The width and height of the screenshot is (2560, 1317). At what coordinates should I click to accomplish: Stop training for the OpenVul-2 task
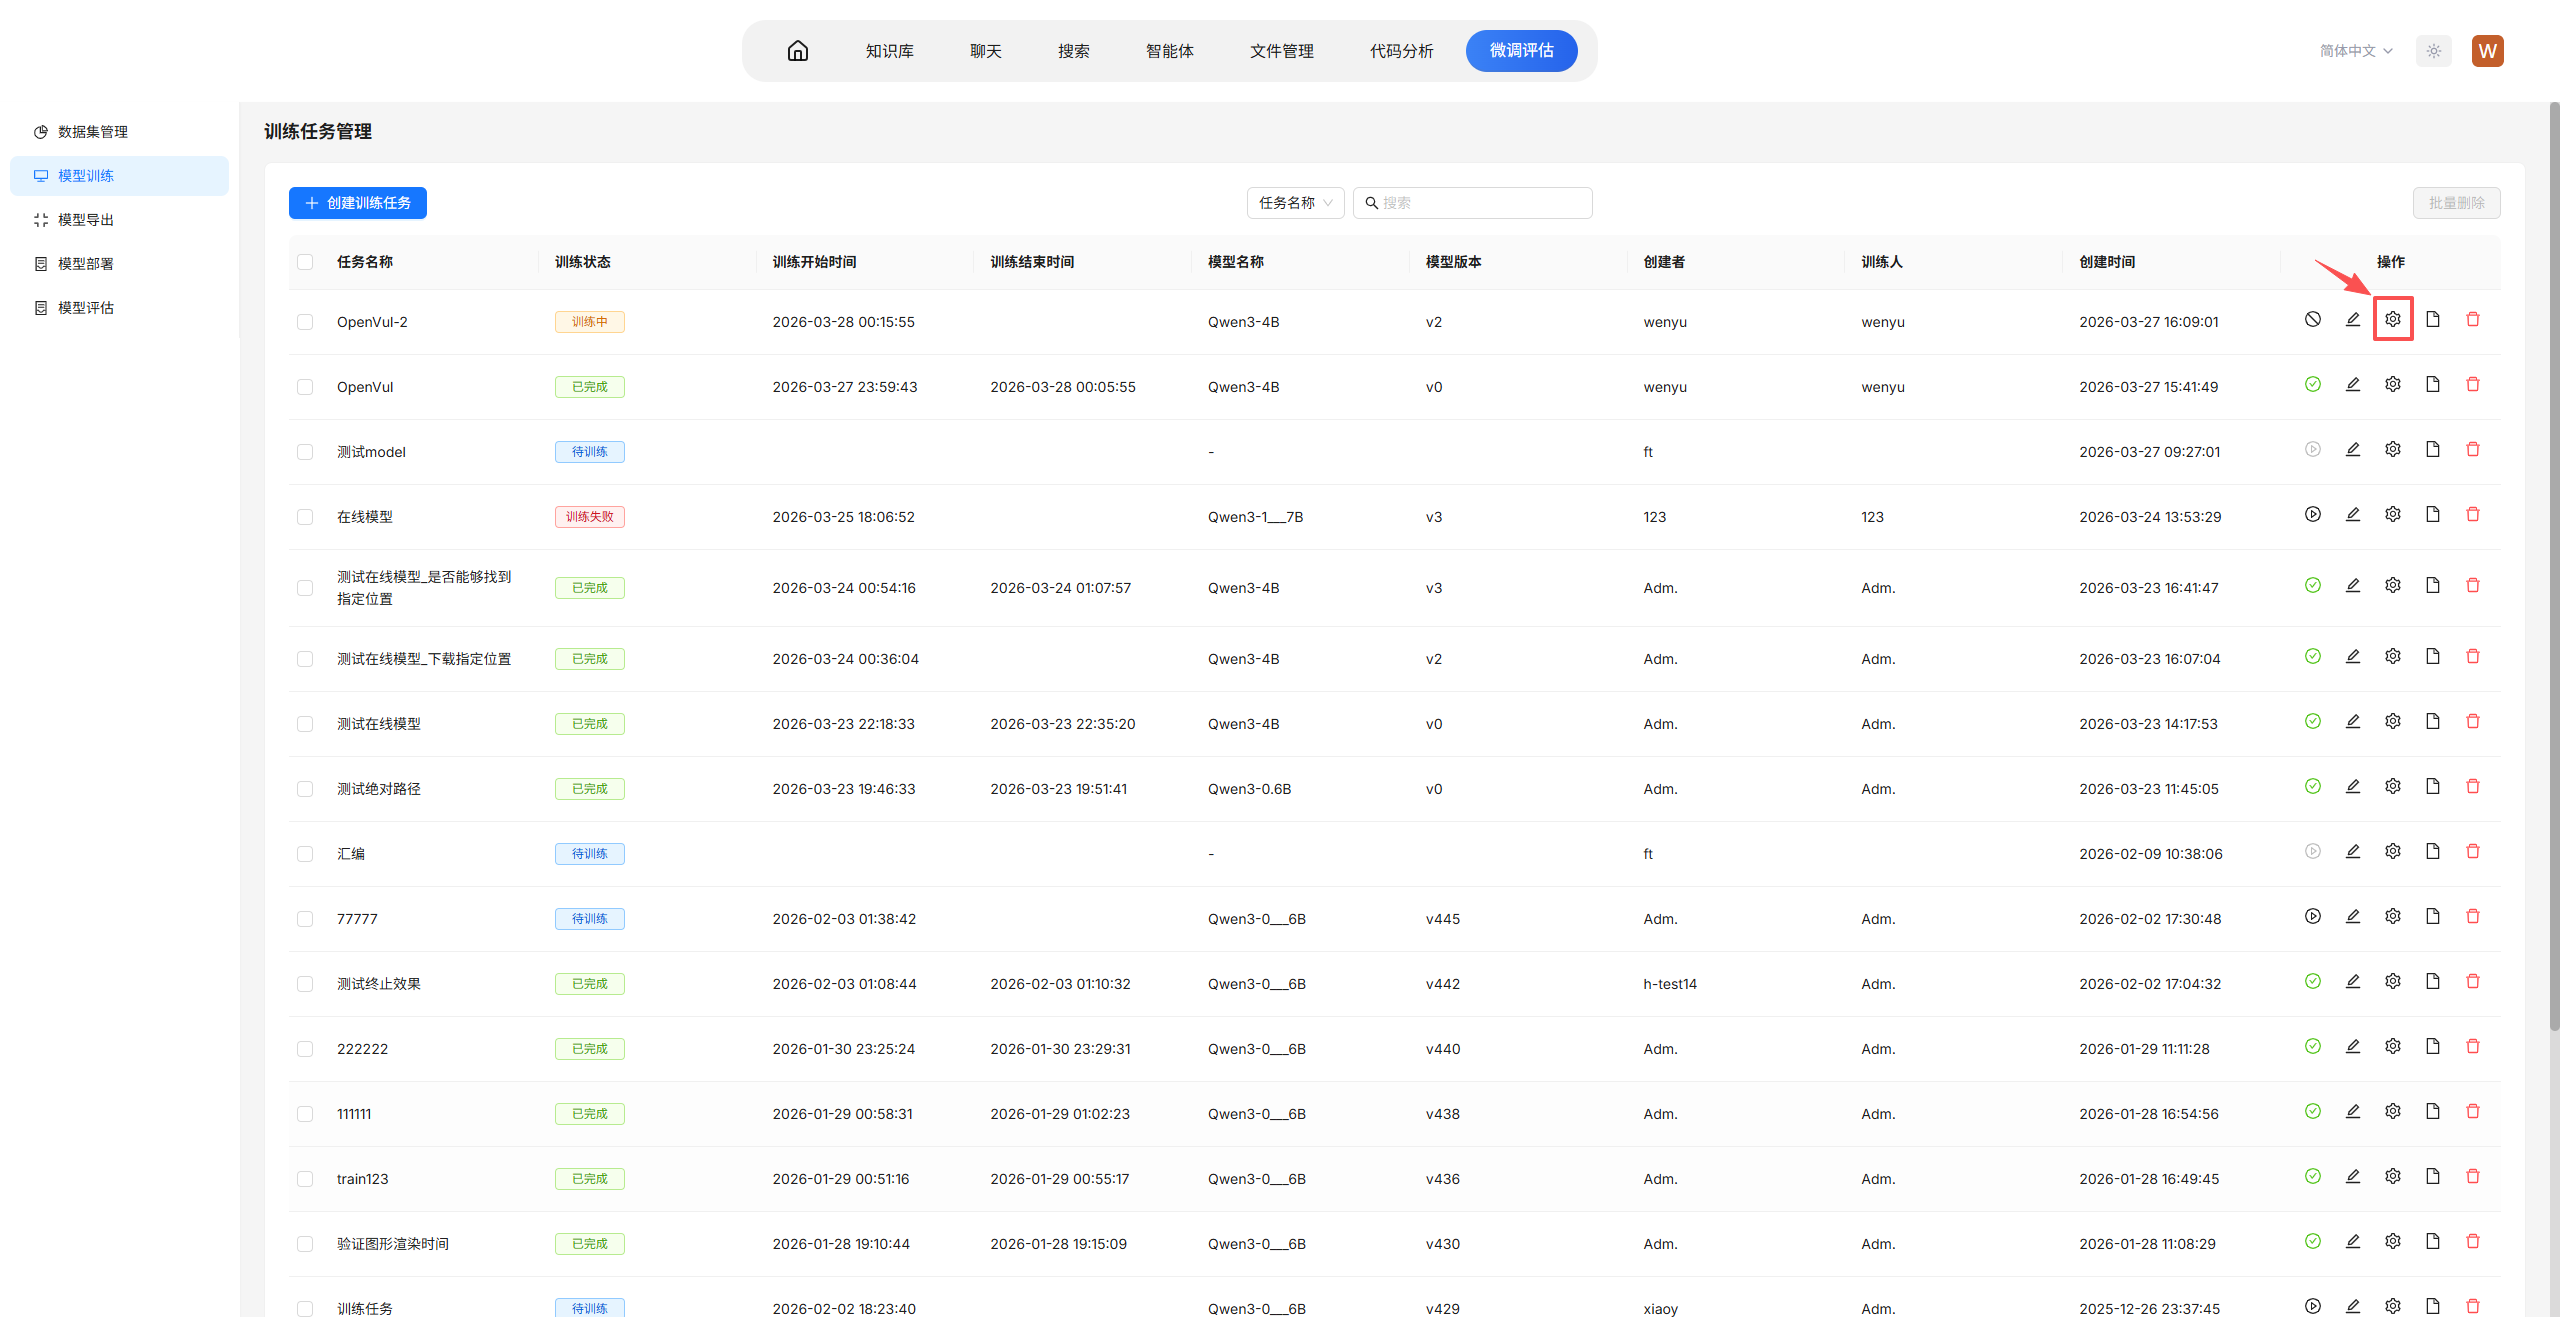2312,319
